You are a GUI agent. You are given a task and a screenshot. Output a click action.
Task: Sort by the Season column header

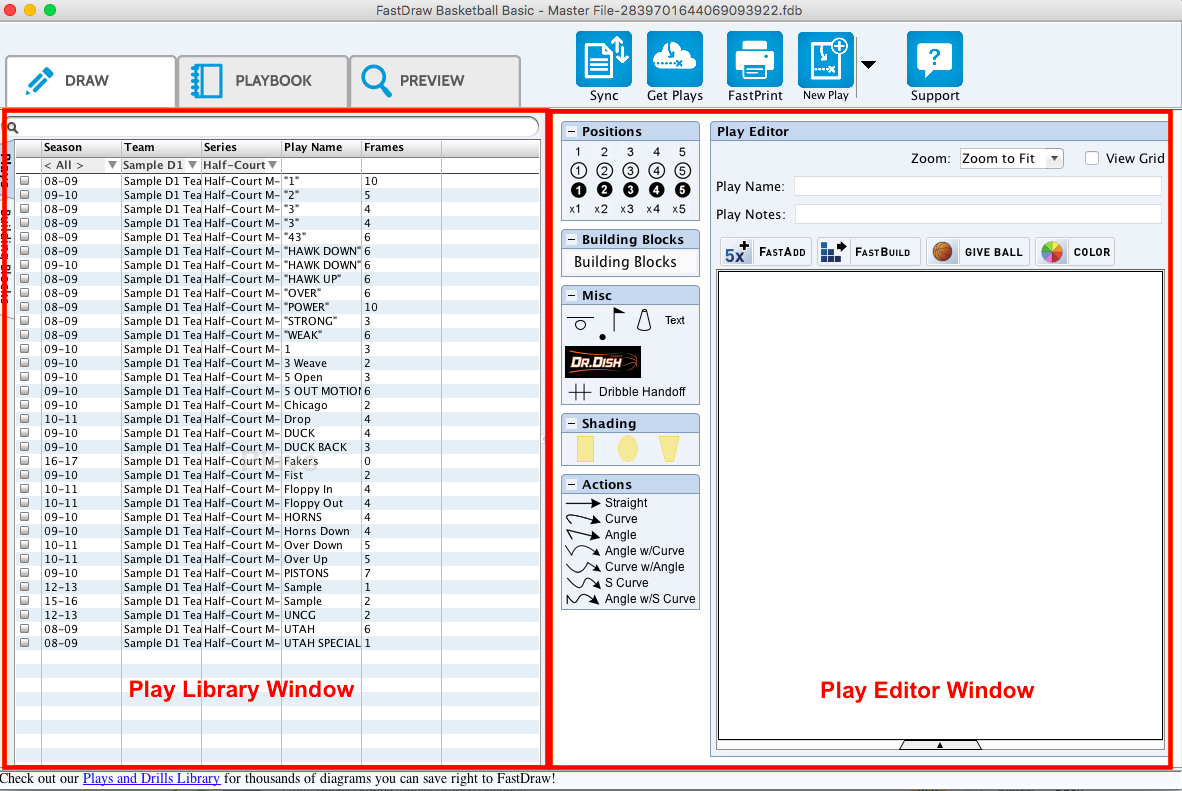tap(81, 147)
